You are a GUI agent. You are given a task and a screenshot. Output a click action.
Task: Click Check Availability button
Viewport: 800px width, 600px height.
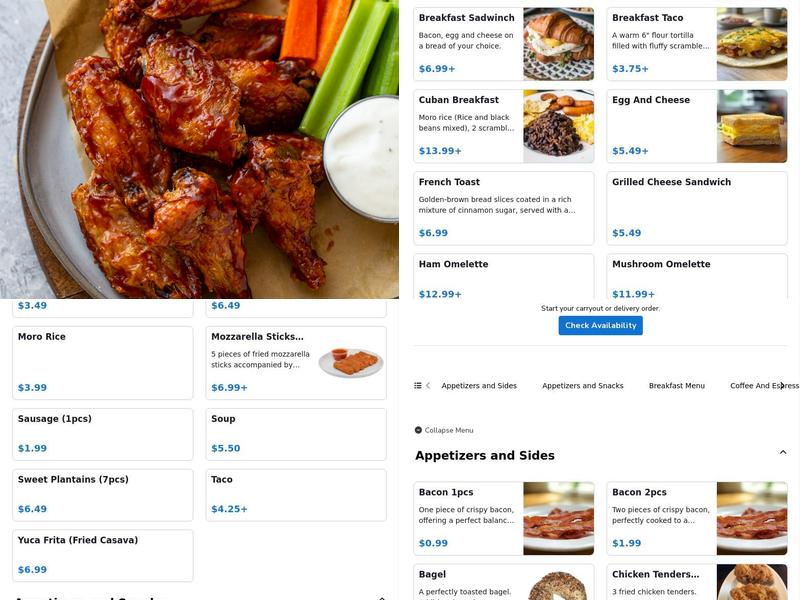pos(601,326)
